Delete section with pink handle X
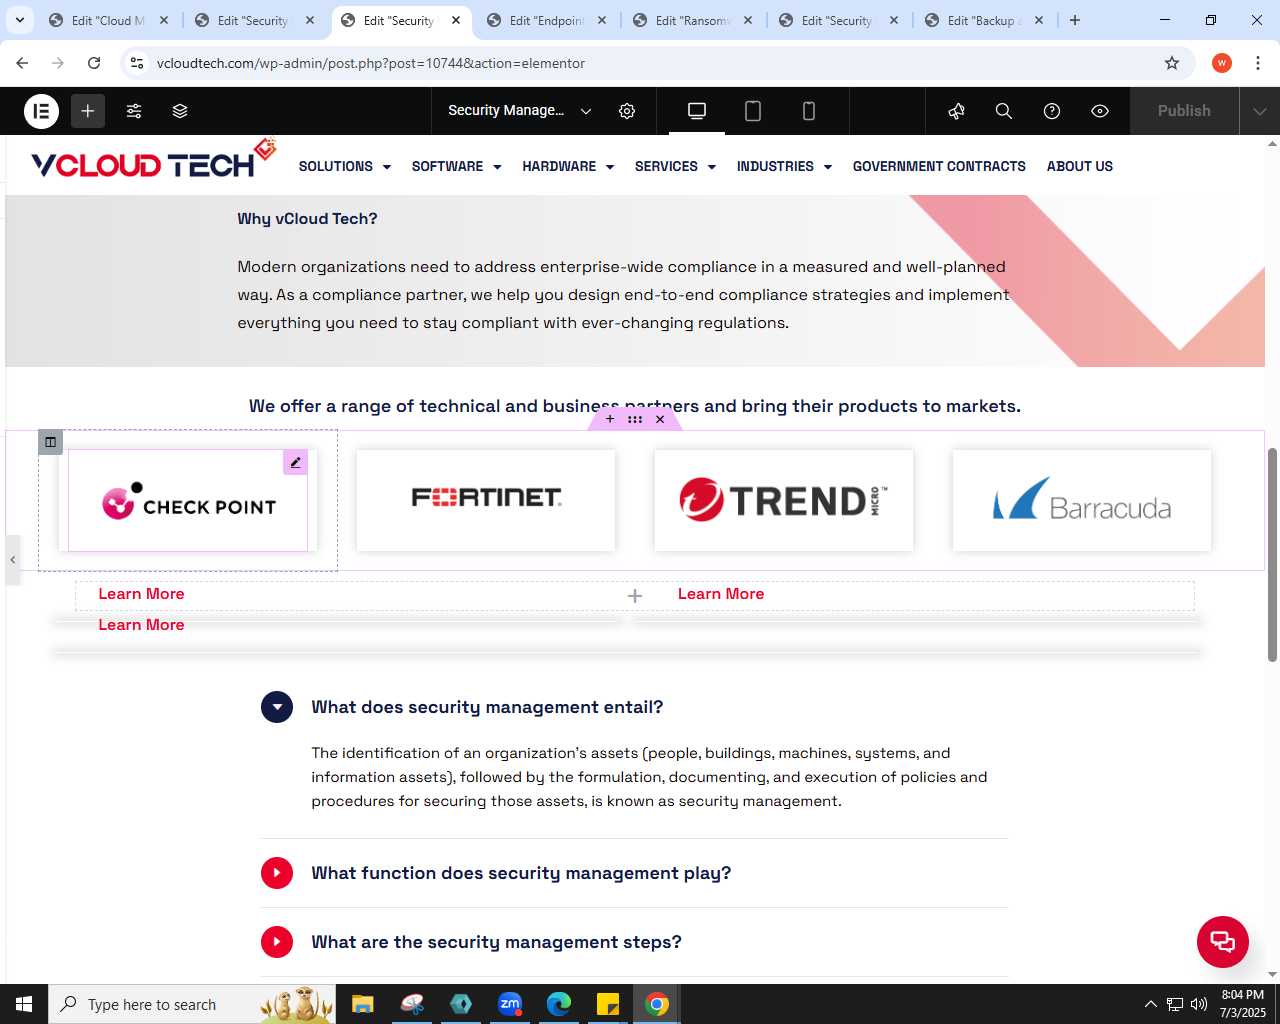 660,419
